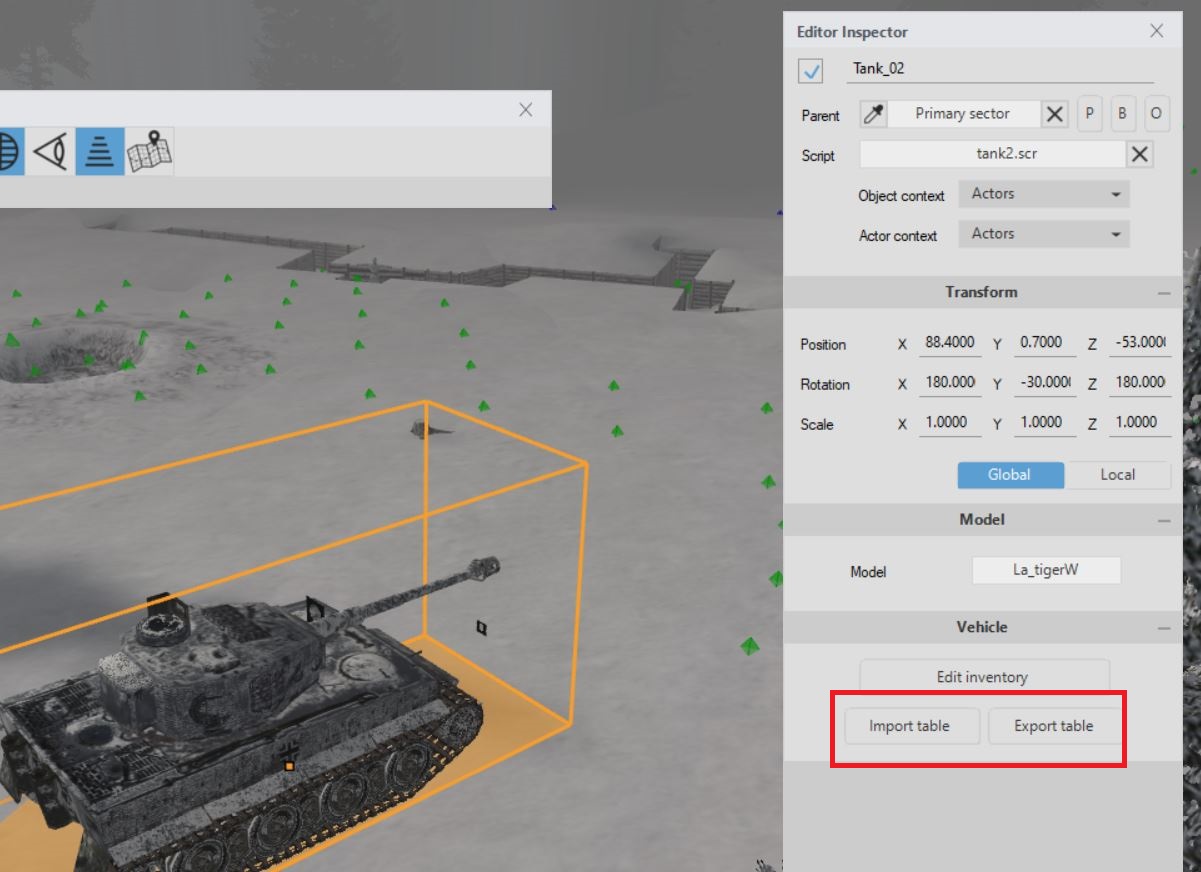Click the Edit inventory button
Viewport: 1201px width, 872px height.
984,677
